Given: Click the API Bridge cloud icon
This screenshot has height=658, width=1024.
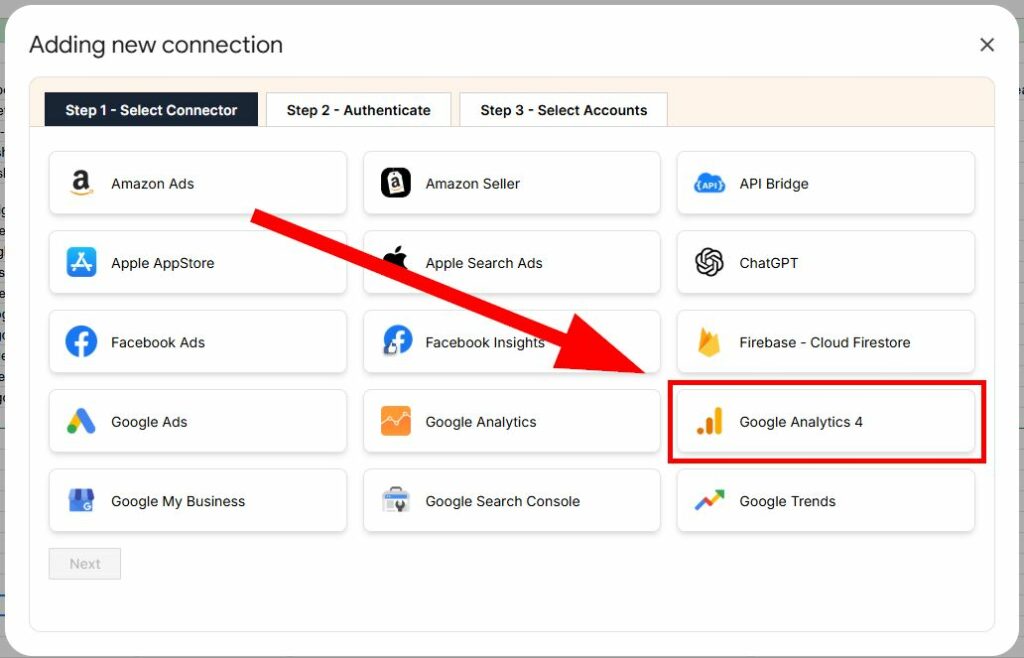Looking at the screenshot, I should tap(709, 183).
